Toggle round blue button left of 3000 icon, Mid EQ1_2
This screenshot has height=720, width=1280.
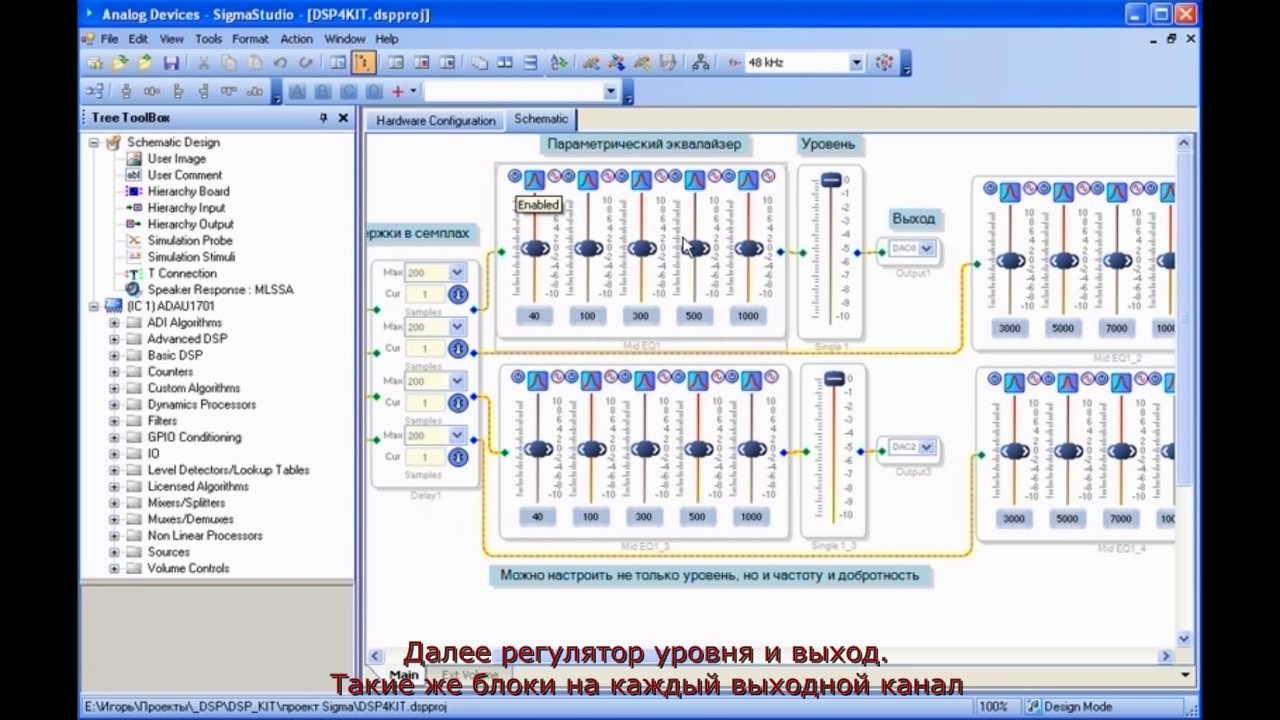(x=990, y=188)
